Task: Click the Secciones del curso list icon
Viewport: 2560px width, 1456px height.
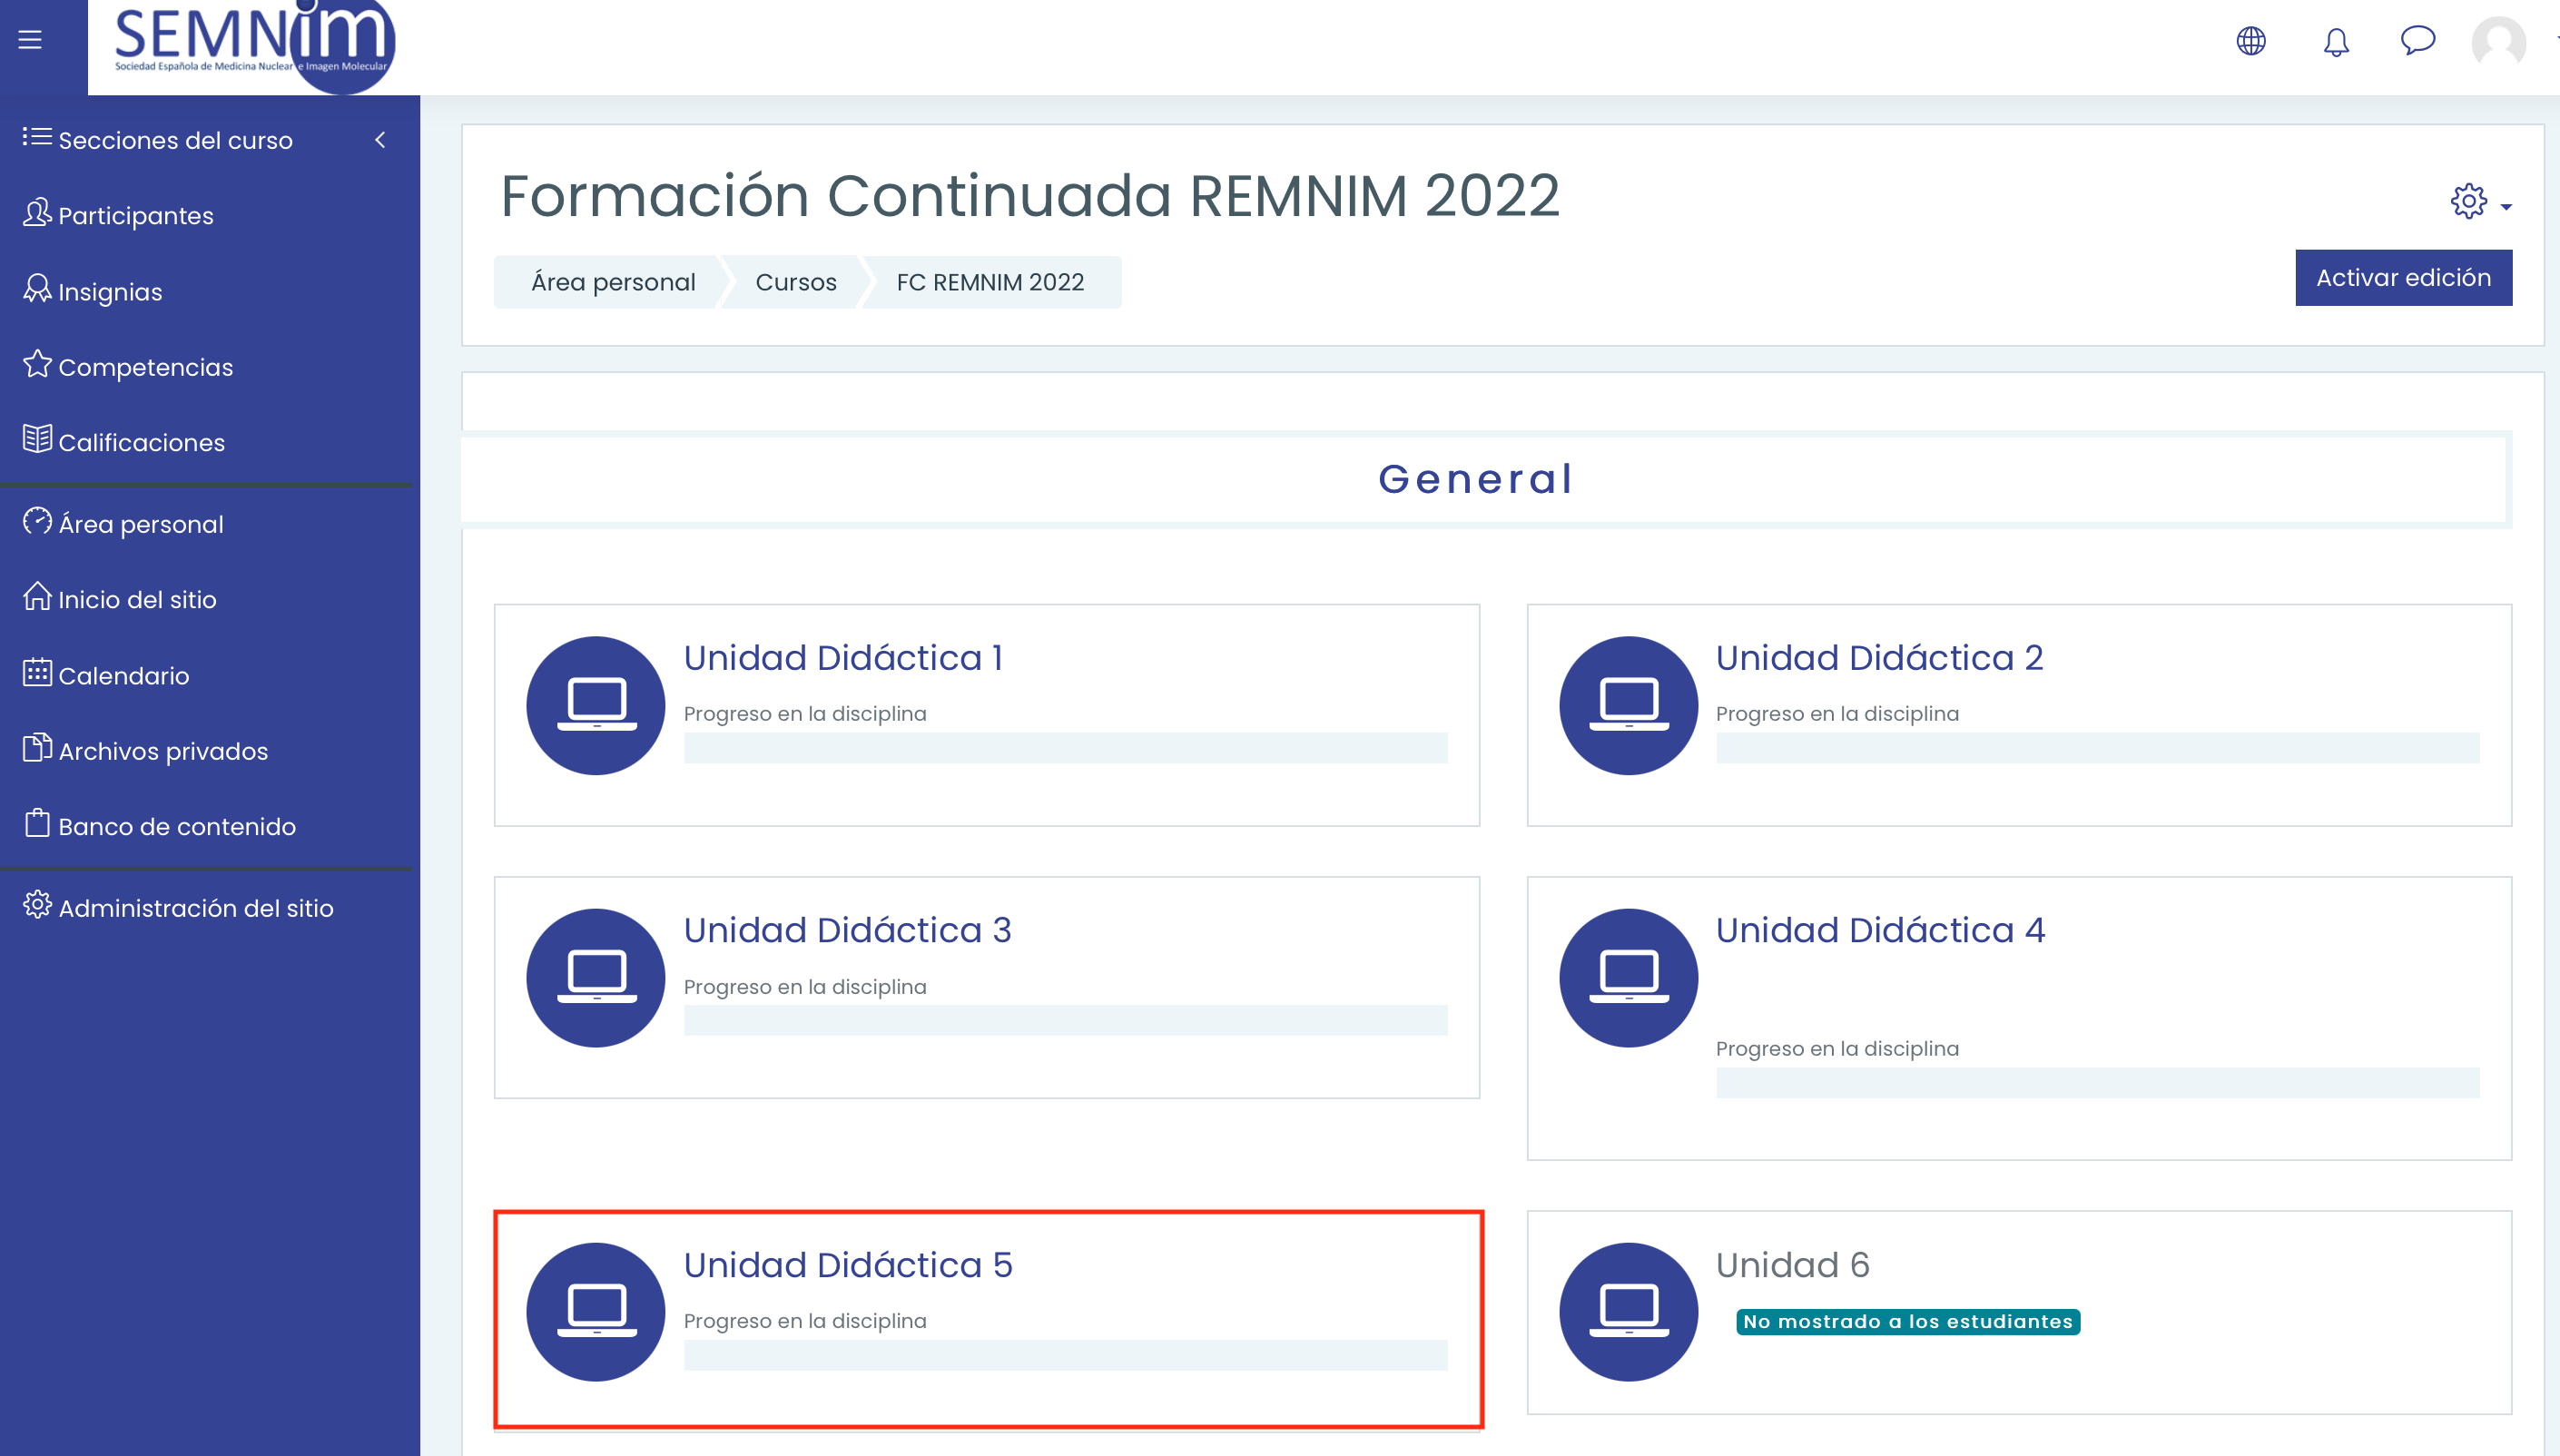Action: [37, 136]
